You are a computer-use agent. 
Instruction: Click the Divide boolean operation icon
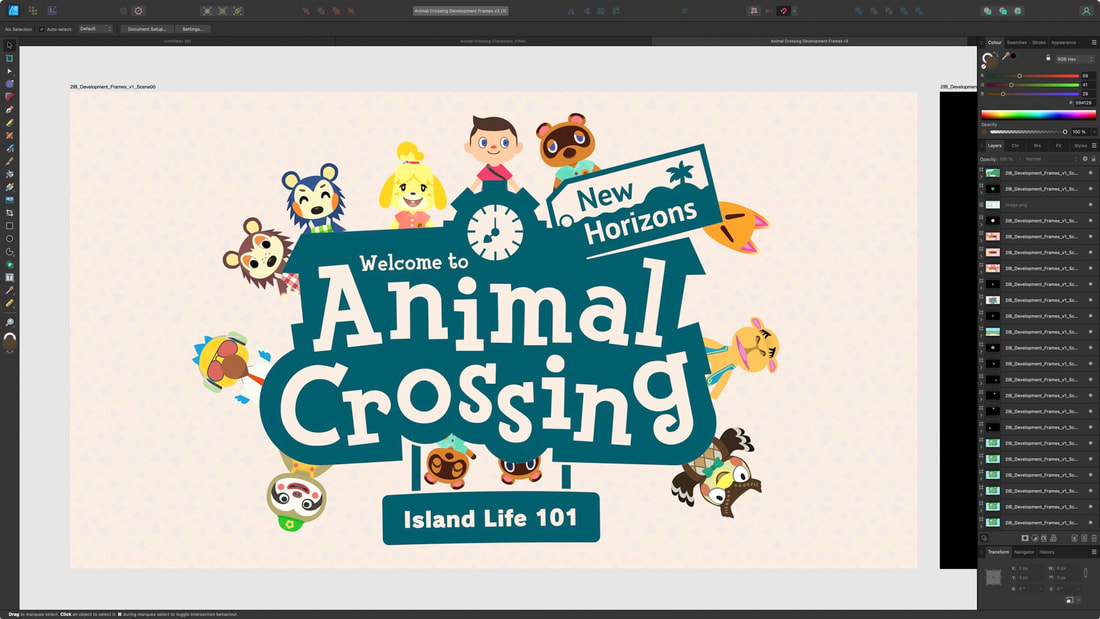(x=919, y=11)
